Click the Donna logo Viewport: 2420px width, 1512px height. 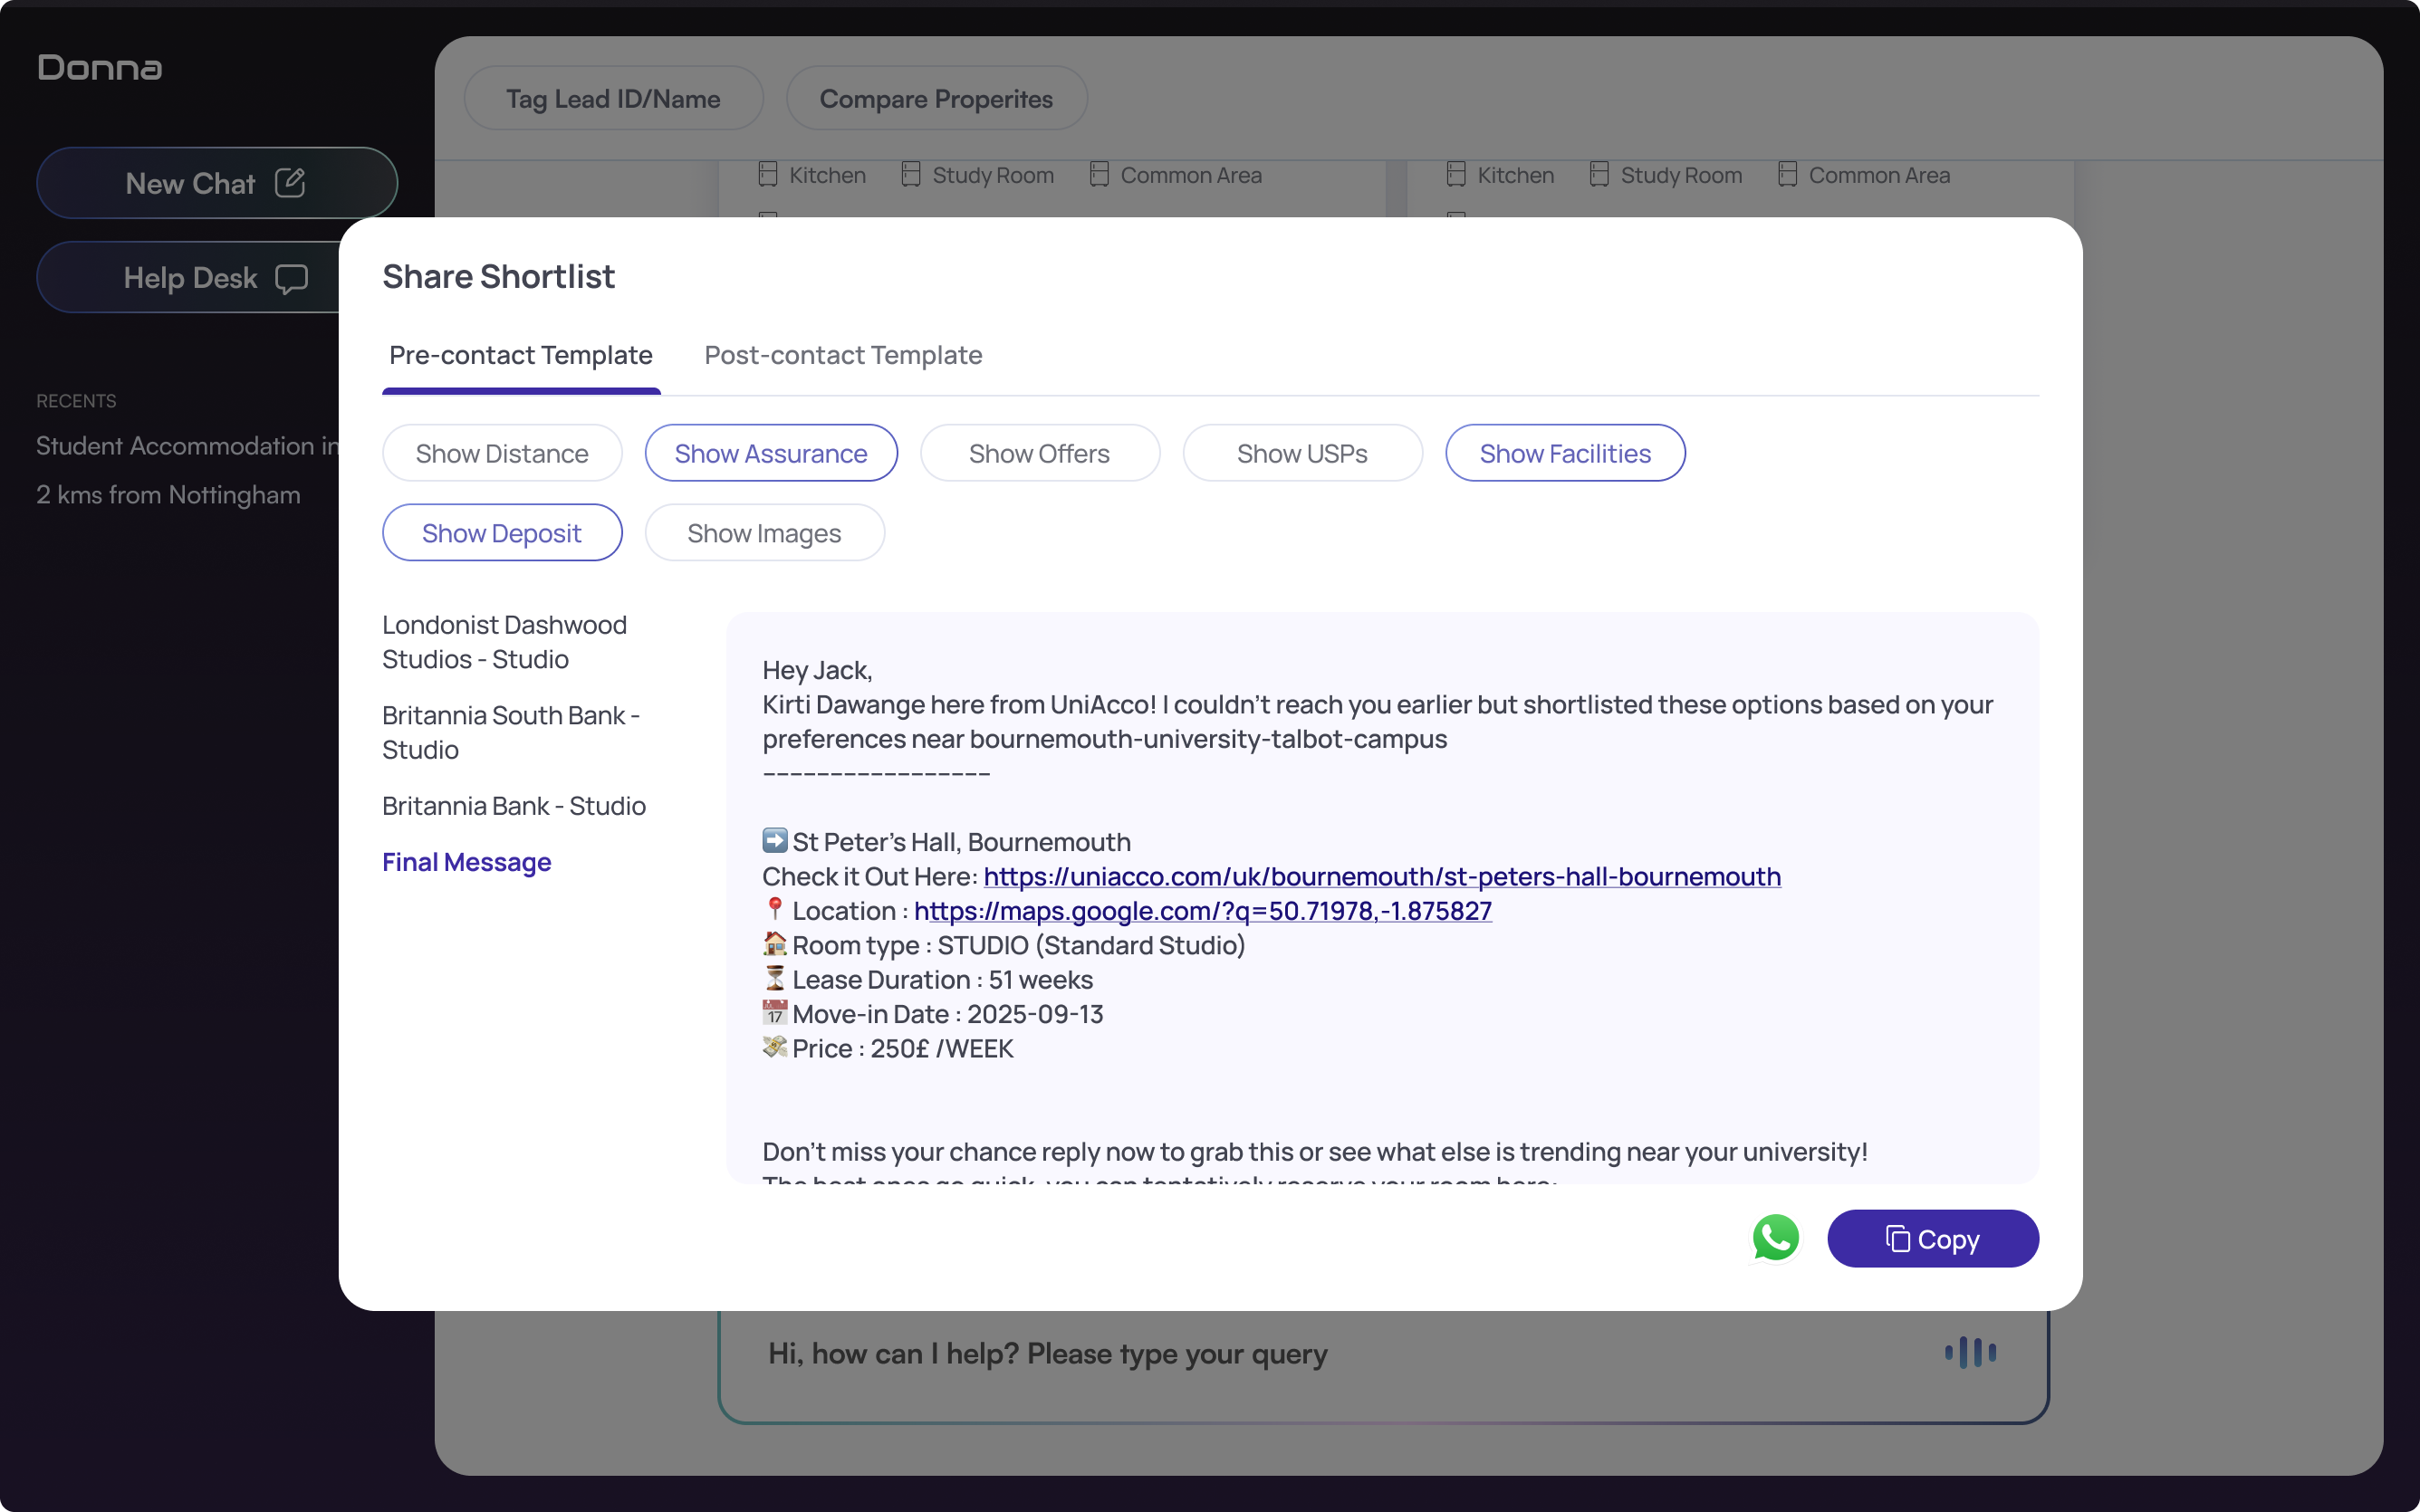point(100,68)
